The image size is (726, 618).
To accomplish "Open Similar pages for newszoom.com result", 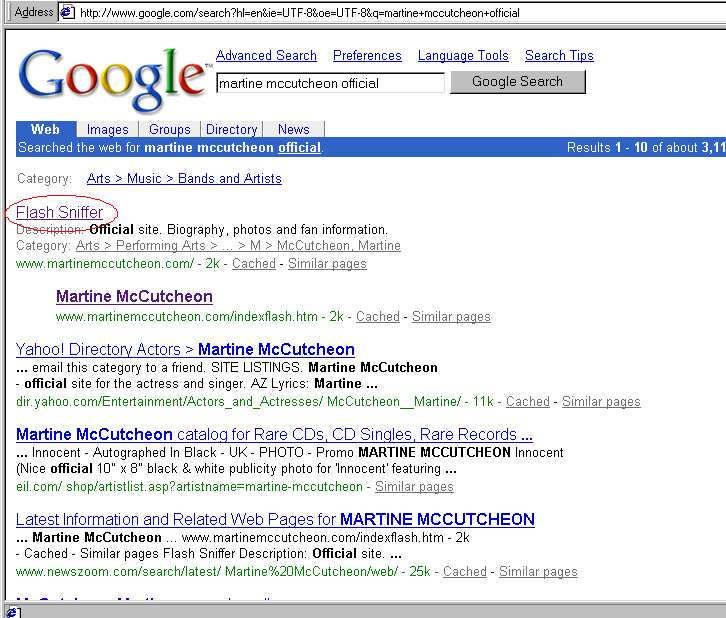I will click(x=538, y=572).
